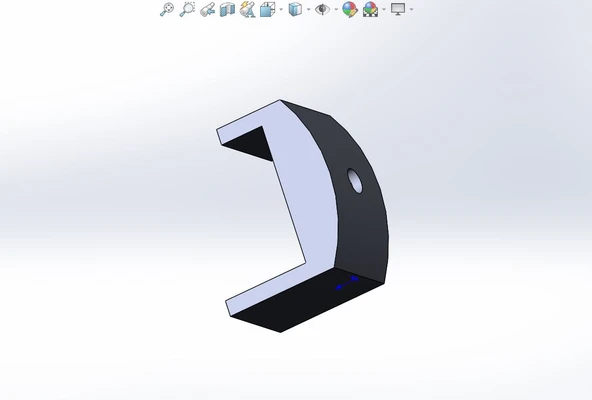Open the Dynamic Annotation Views icon

pyautogui.click(x=247, y=9)
